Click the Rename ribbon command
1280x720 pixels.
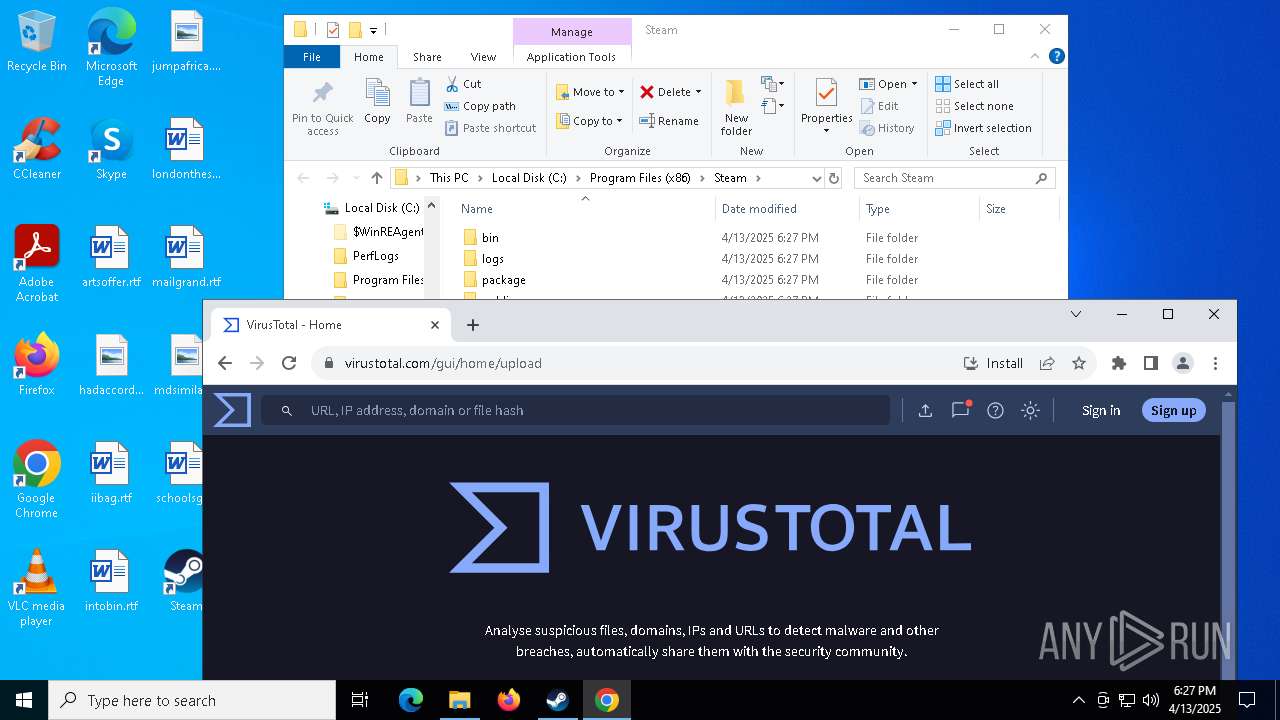(x=669, y=121)
